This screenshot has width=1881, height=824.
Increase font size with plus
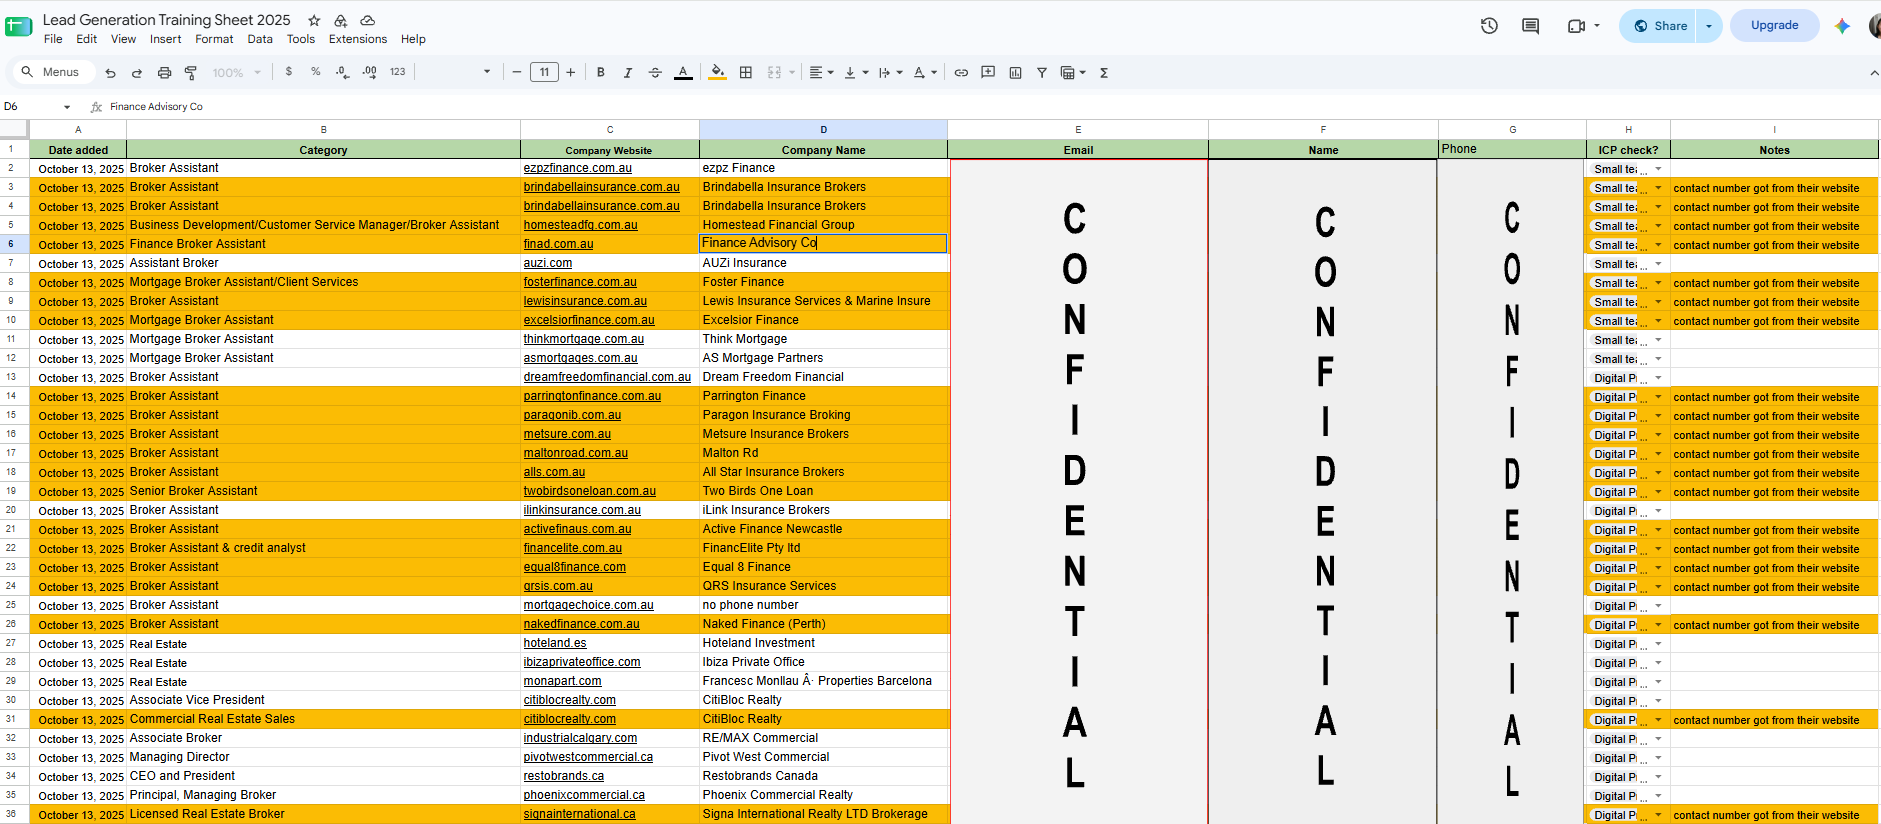[571, 72]
